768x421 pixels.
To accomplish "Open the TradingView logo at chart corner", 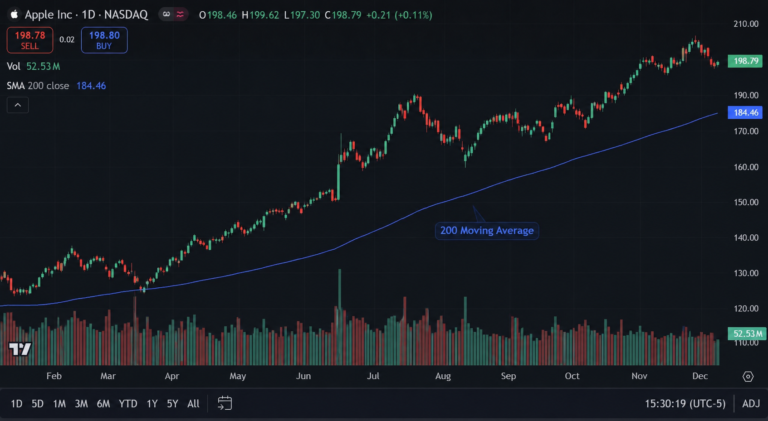I will 20,349.
